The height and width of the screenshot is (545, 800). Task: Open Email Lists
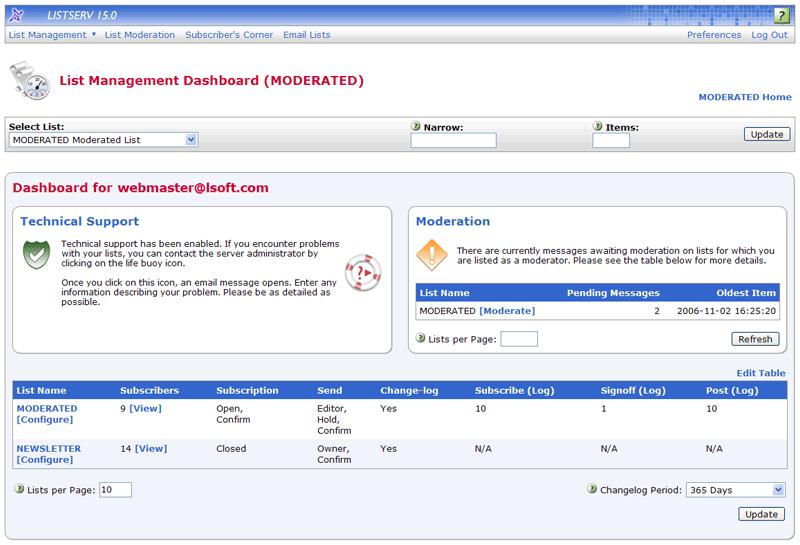307,35
